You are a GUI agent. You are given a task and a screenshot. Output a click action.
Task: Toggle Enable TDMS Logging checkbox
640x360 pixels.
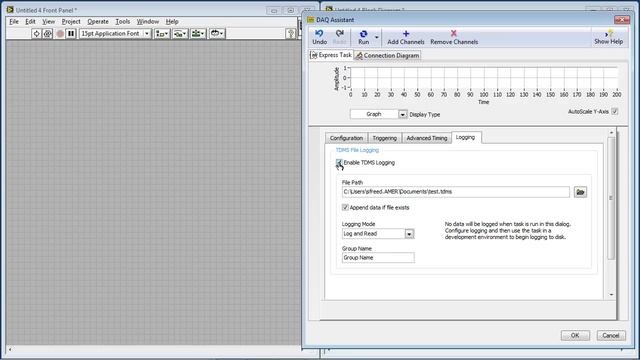339,162
